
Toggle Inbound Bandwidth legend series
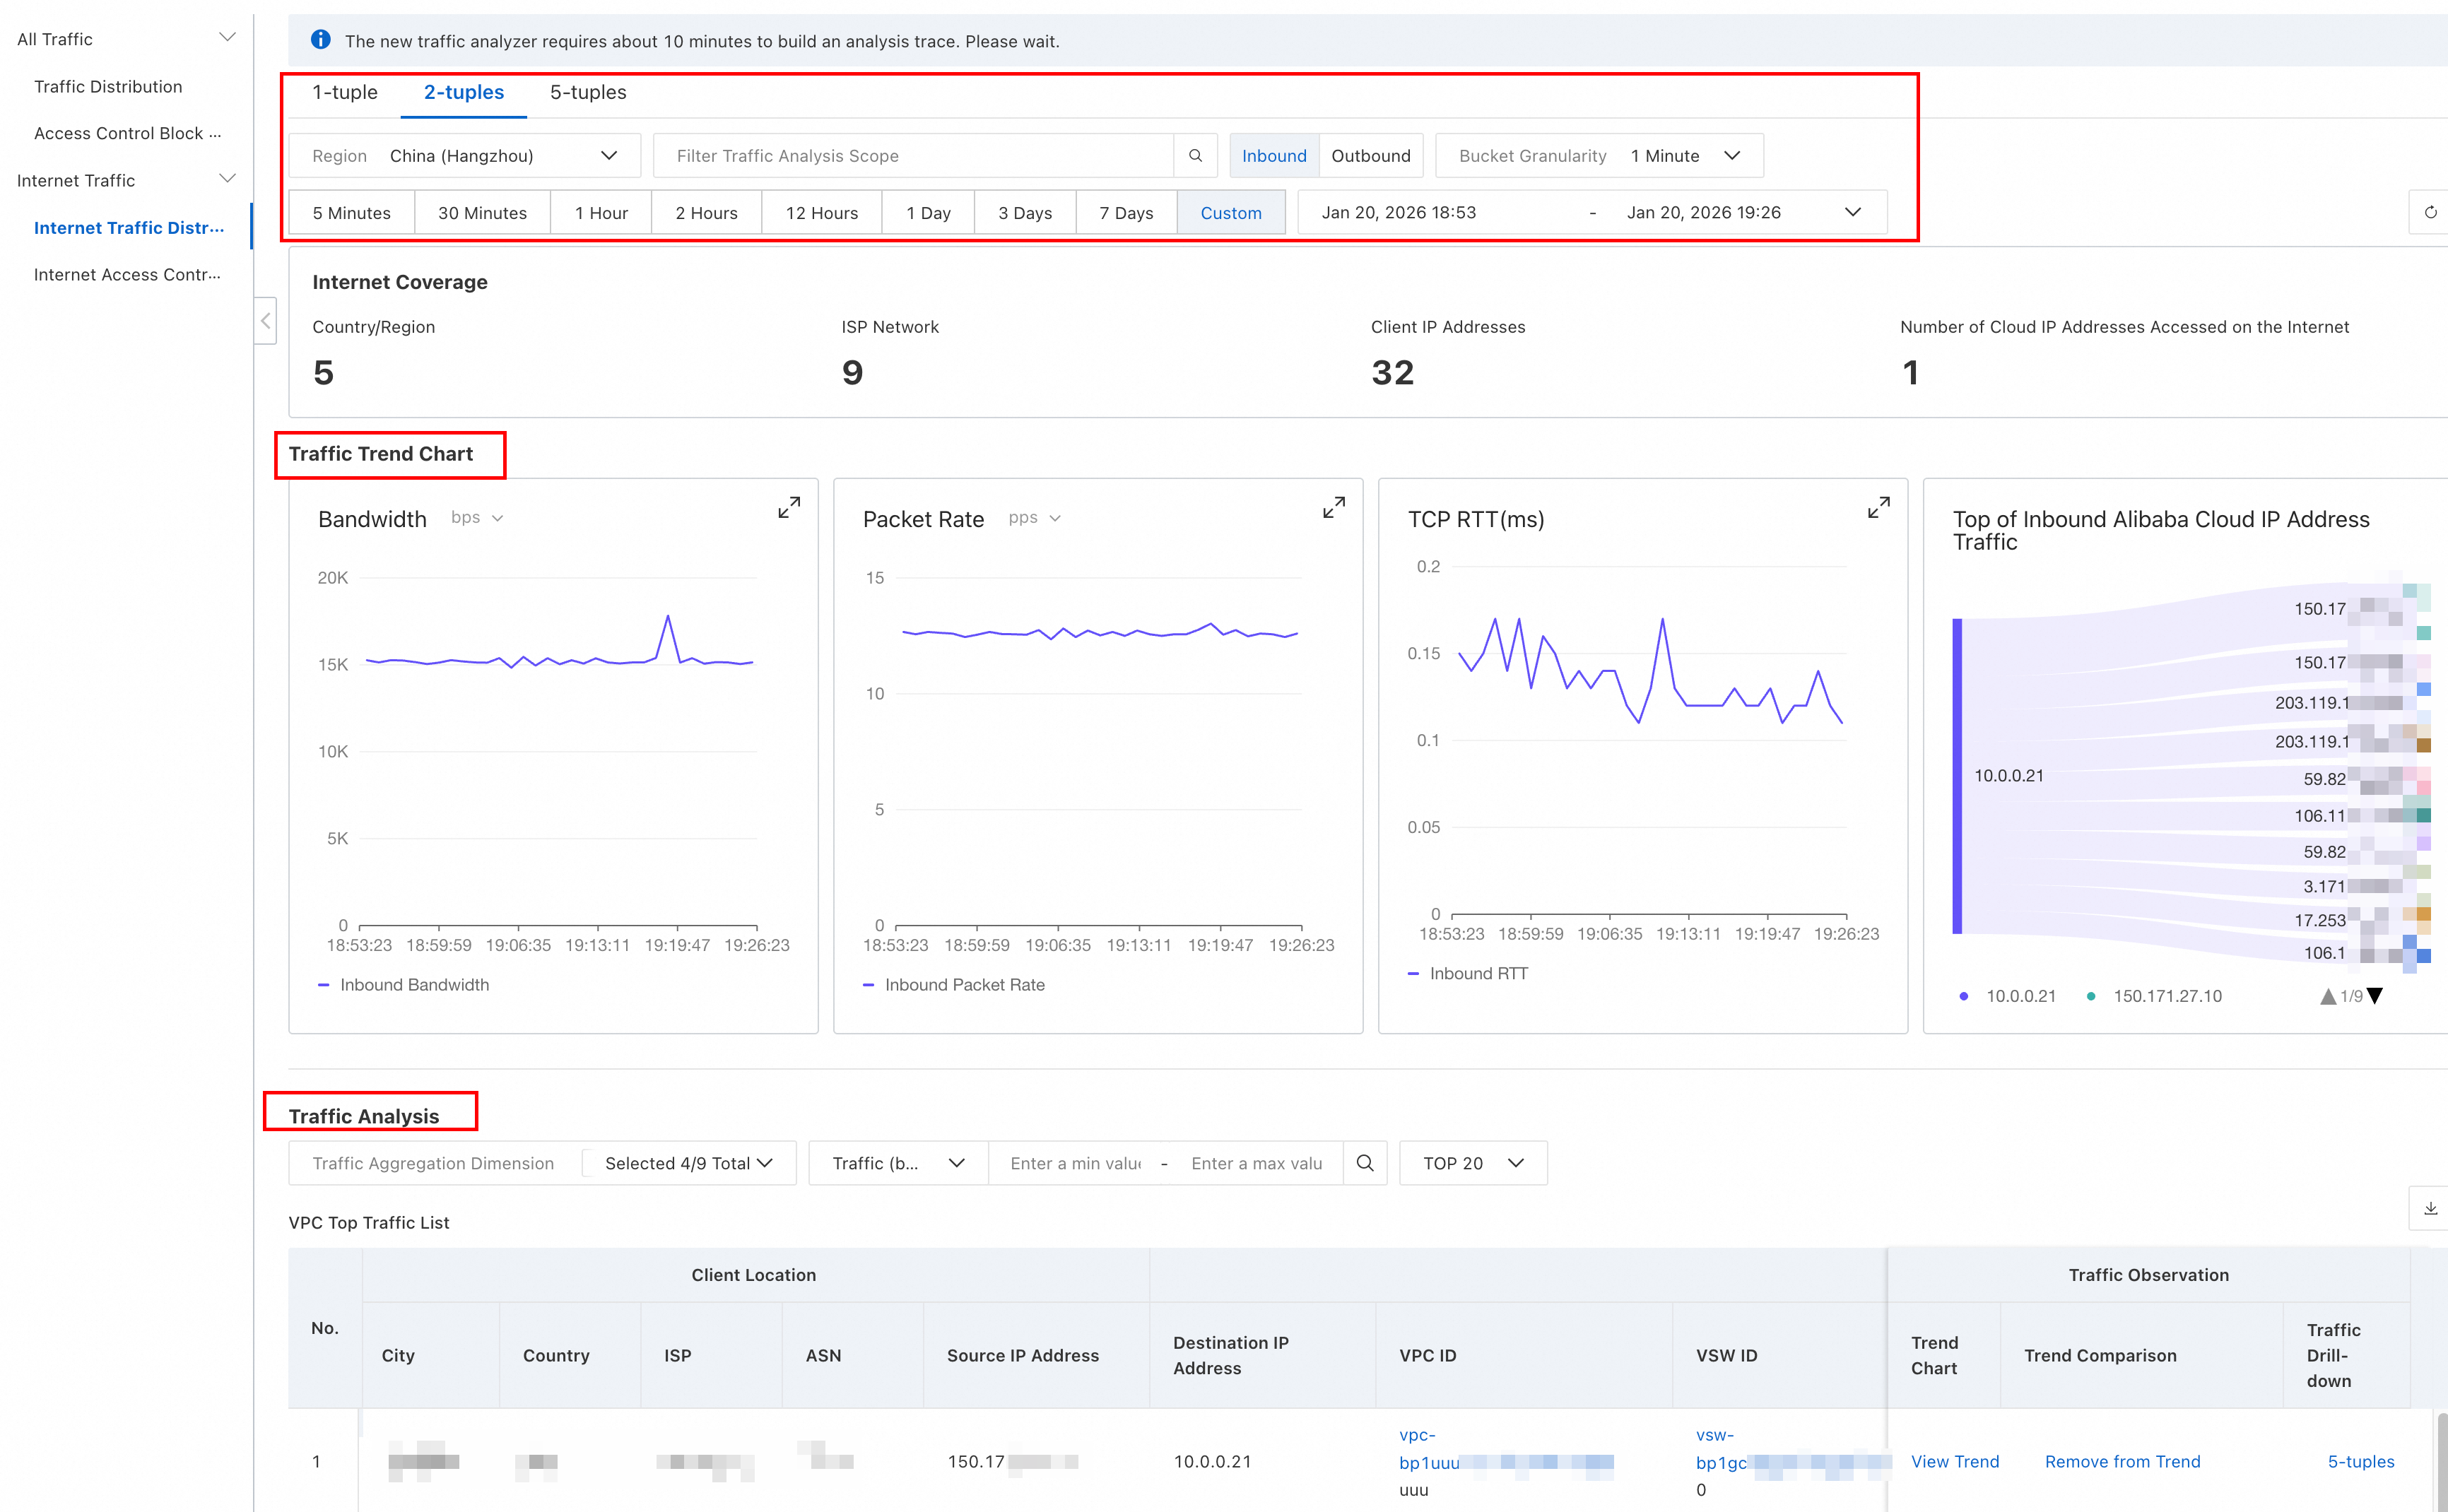click(413, 985)
